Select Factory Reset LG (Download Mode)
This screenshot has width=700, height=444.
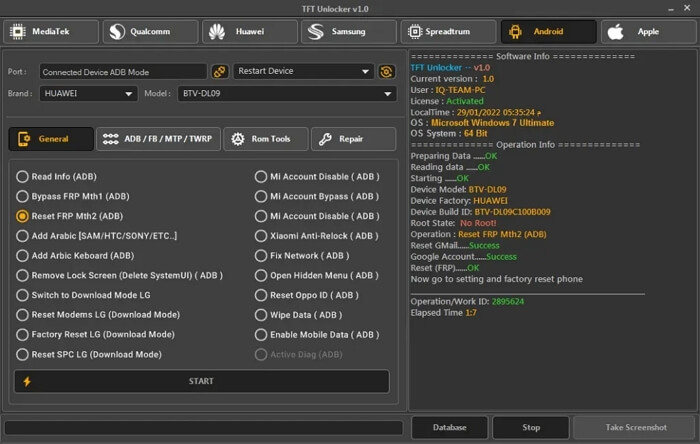pyautogui.click(x=95, y=334)
